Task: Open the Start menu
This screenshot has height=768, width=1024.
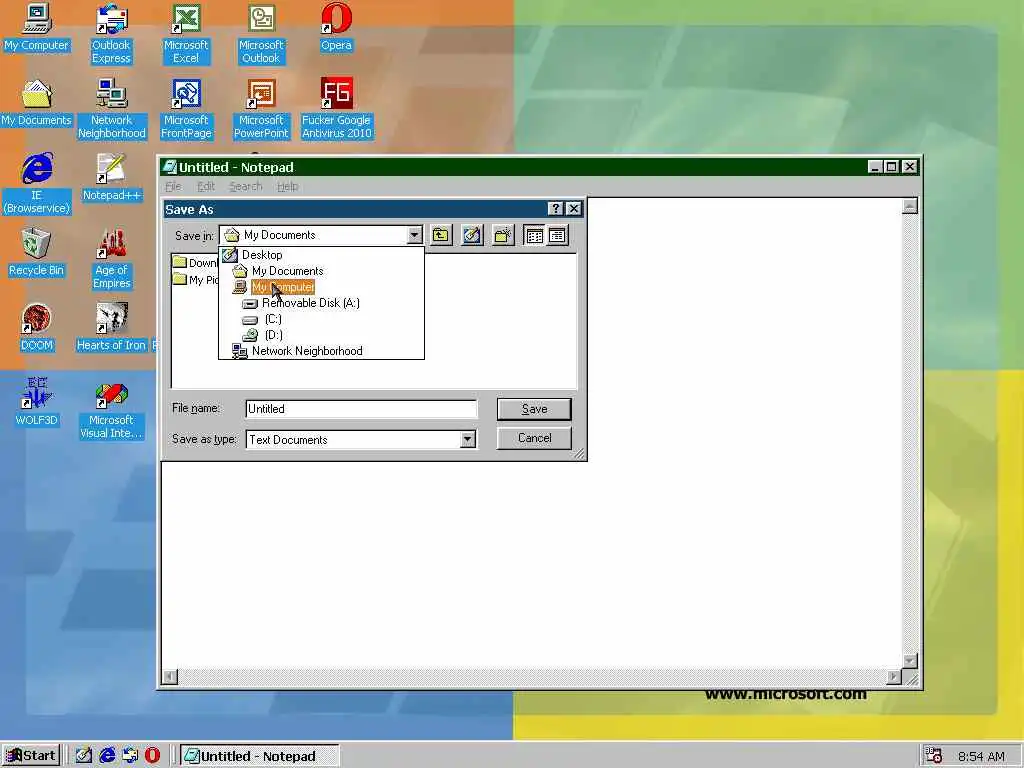Action: coord(31,756)
